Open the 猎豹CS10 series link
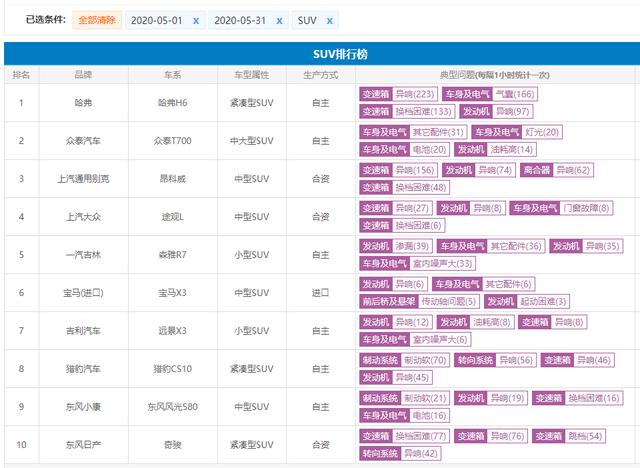The width and height of the screenshot is (640, 468). [173, 369]
